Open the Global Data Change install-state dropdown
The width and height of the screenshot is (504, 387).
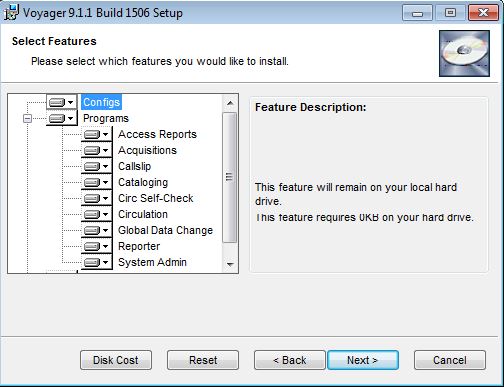tap(97, 230)
